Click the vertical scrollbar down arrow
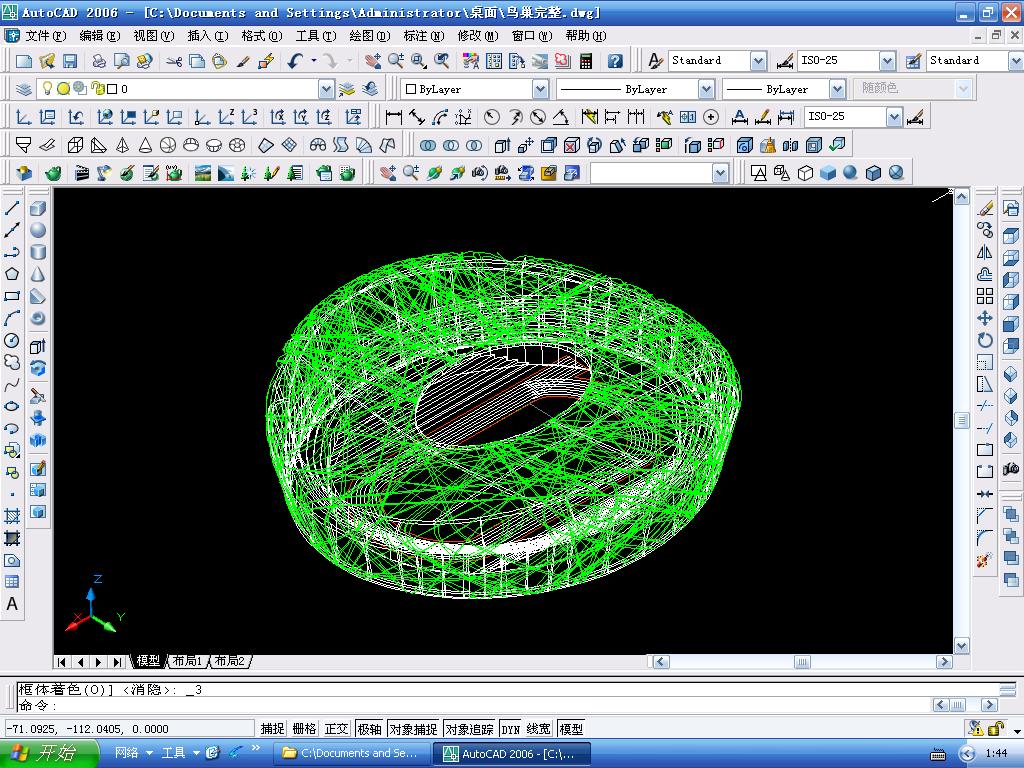The height and width of the screenshot is (768, 1024). pyautogui.click(x=961, y=647)
